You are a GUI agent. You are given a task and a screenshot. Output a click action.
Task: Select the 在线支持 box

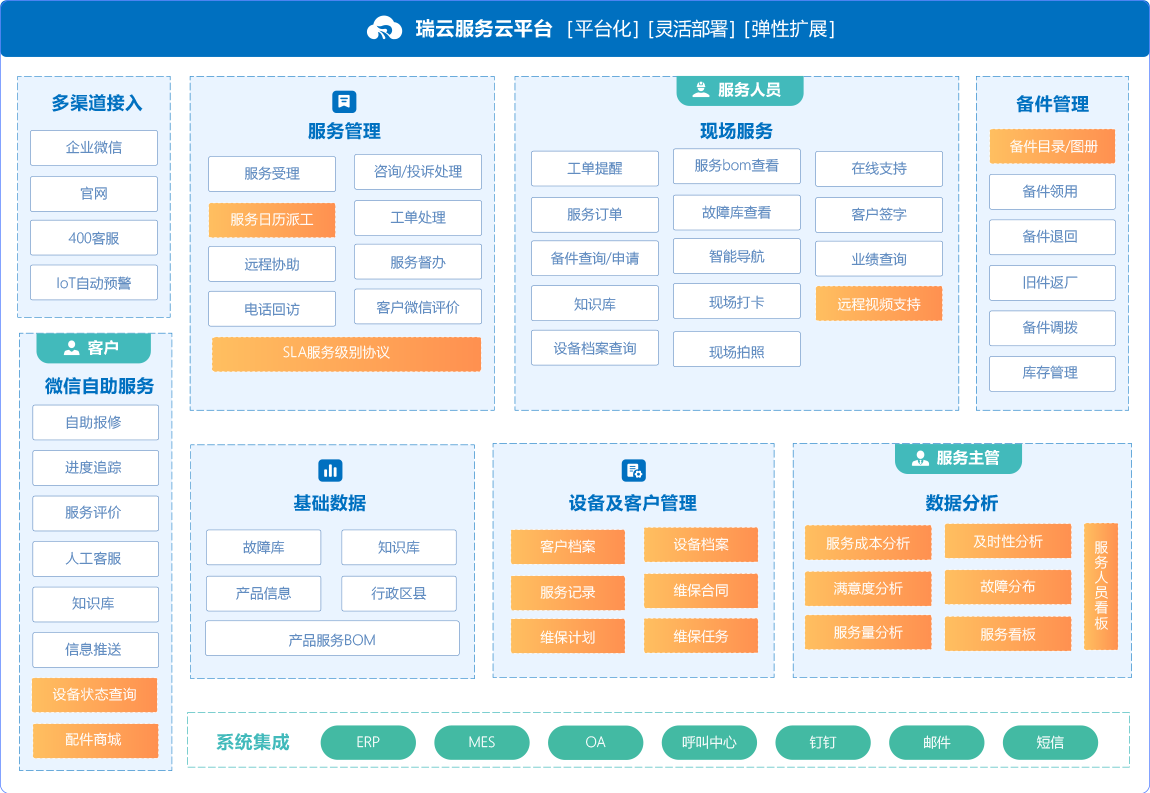tap(879, 169)
